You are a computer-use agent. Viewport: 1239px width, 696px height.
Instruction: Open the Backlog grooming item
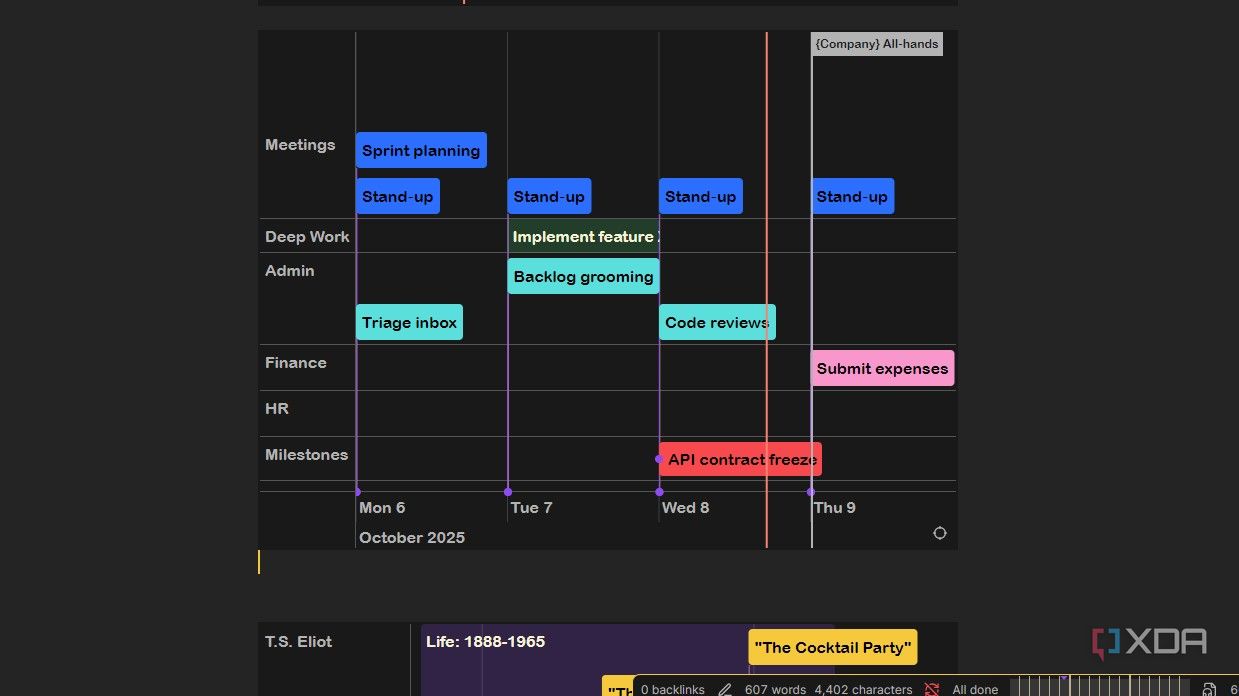[x=583, y=276]
